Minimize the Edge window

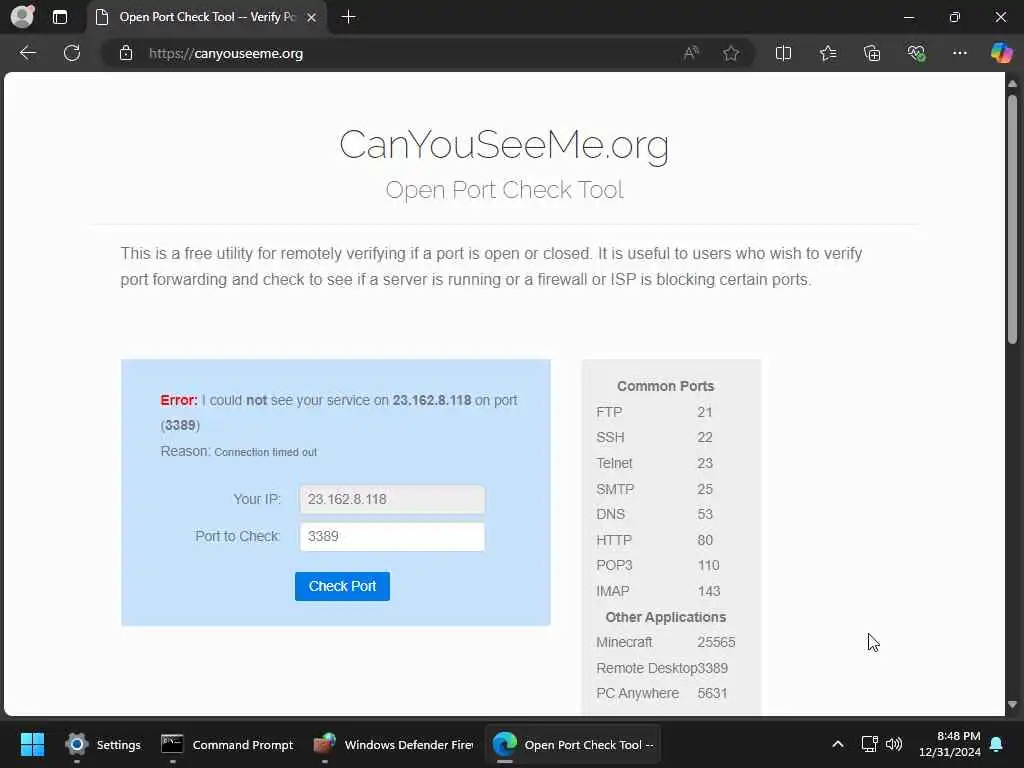pos(908,17)
